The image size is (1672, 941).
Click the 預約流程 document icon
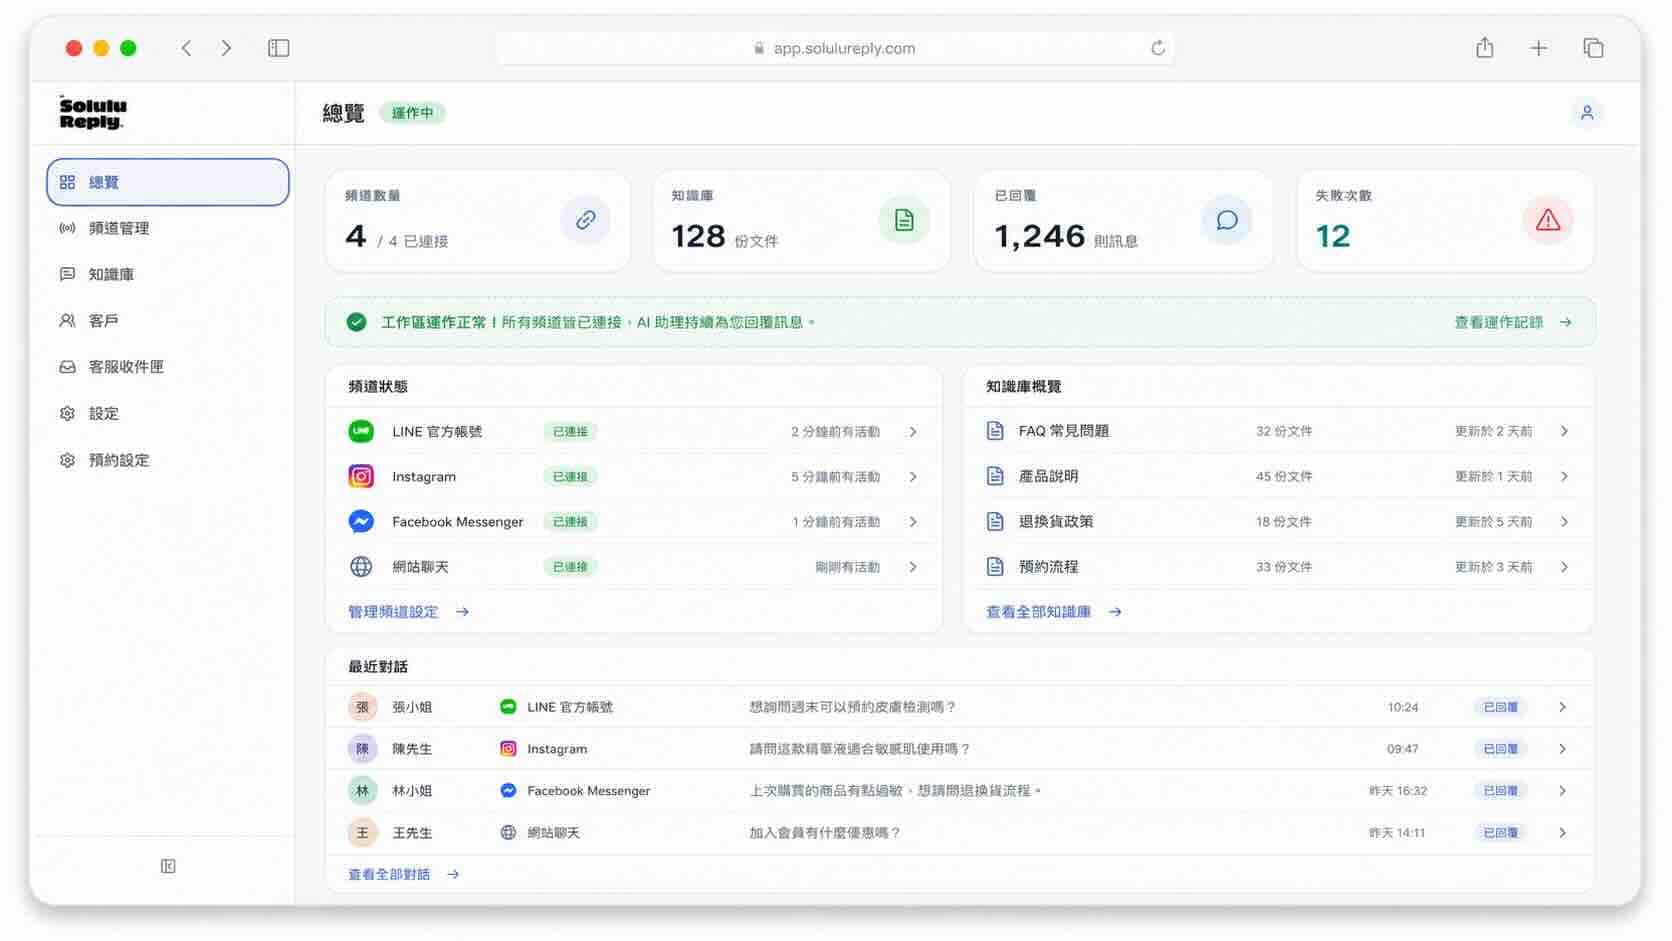tap(995, 566)
